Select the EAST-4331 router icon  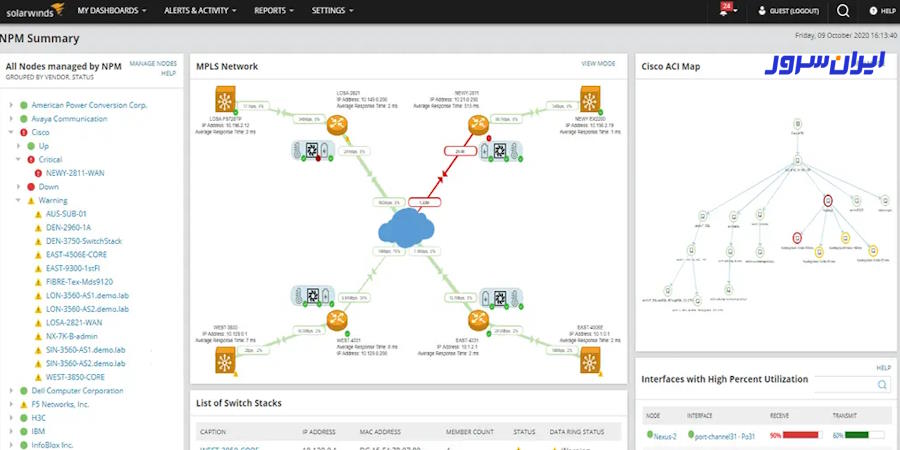pyautogui.click(x=478, y=320)
